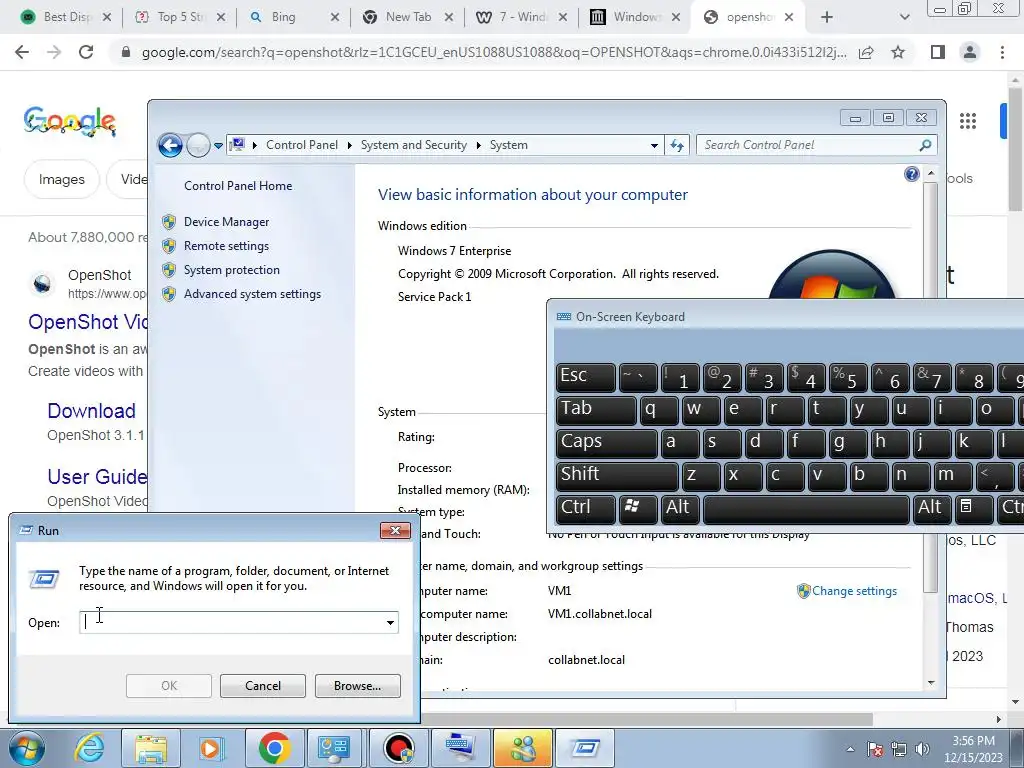
Task: Open Google apps grid icon
Action: [968, 121]
